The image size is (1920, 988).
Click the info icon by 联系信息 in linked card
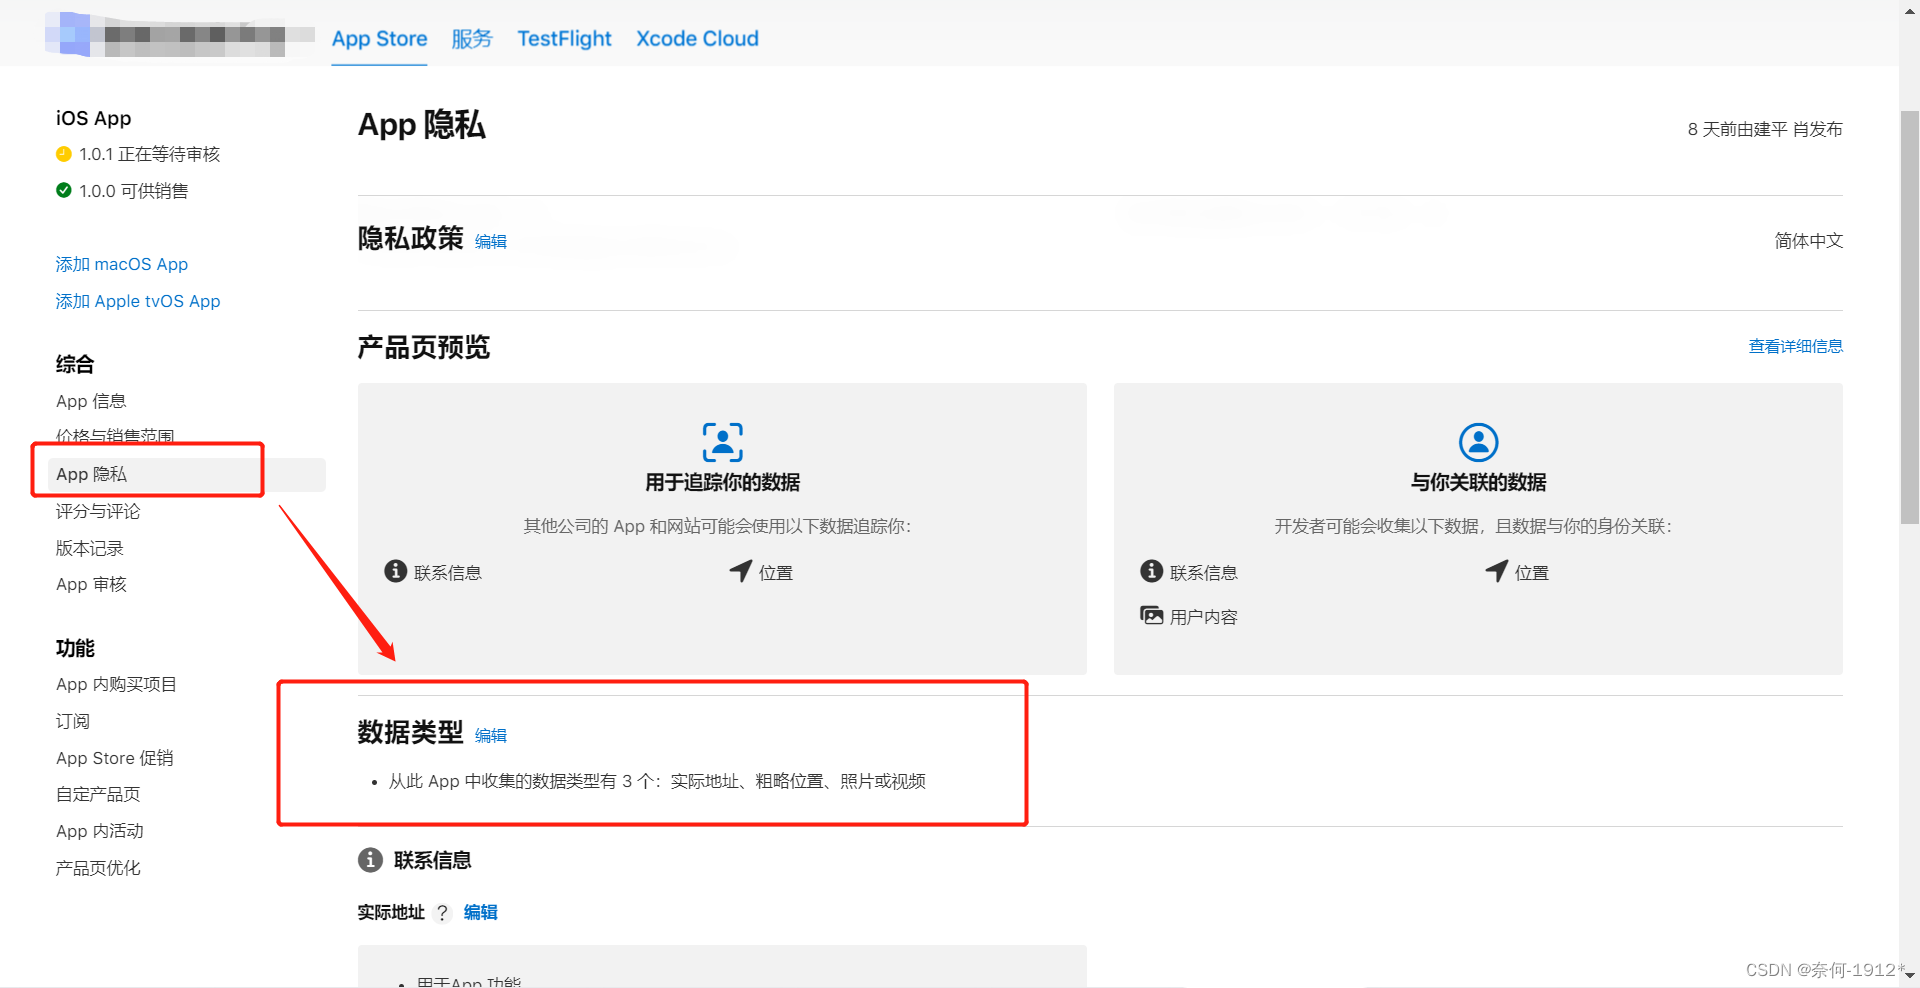(x=1152, y=571)
